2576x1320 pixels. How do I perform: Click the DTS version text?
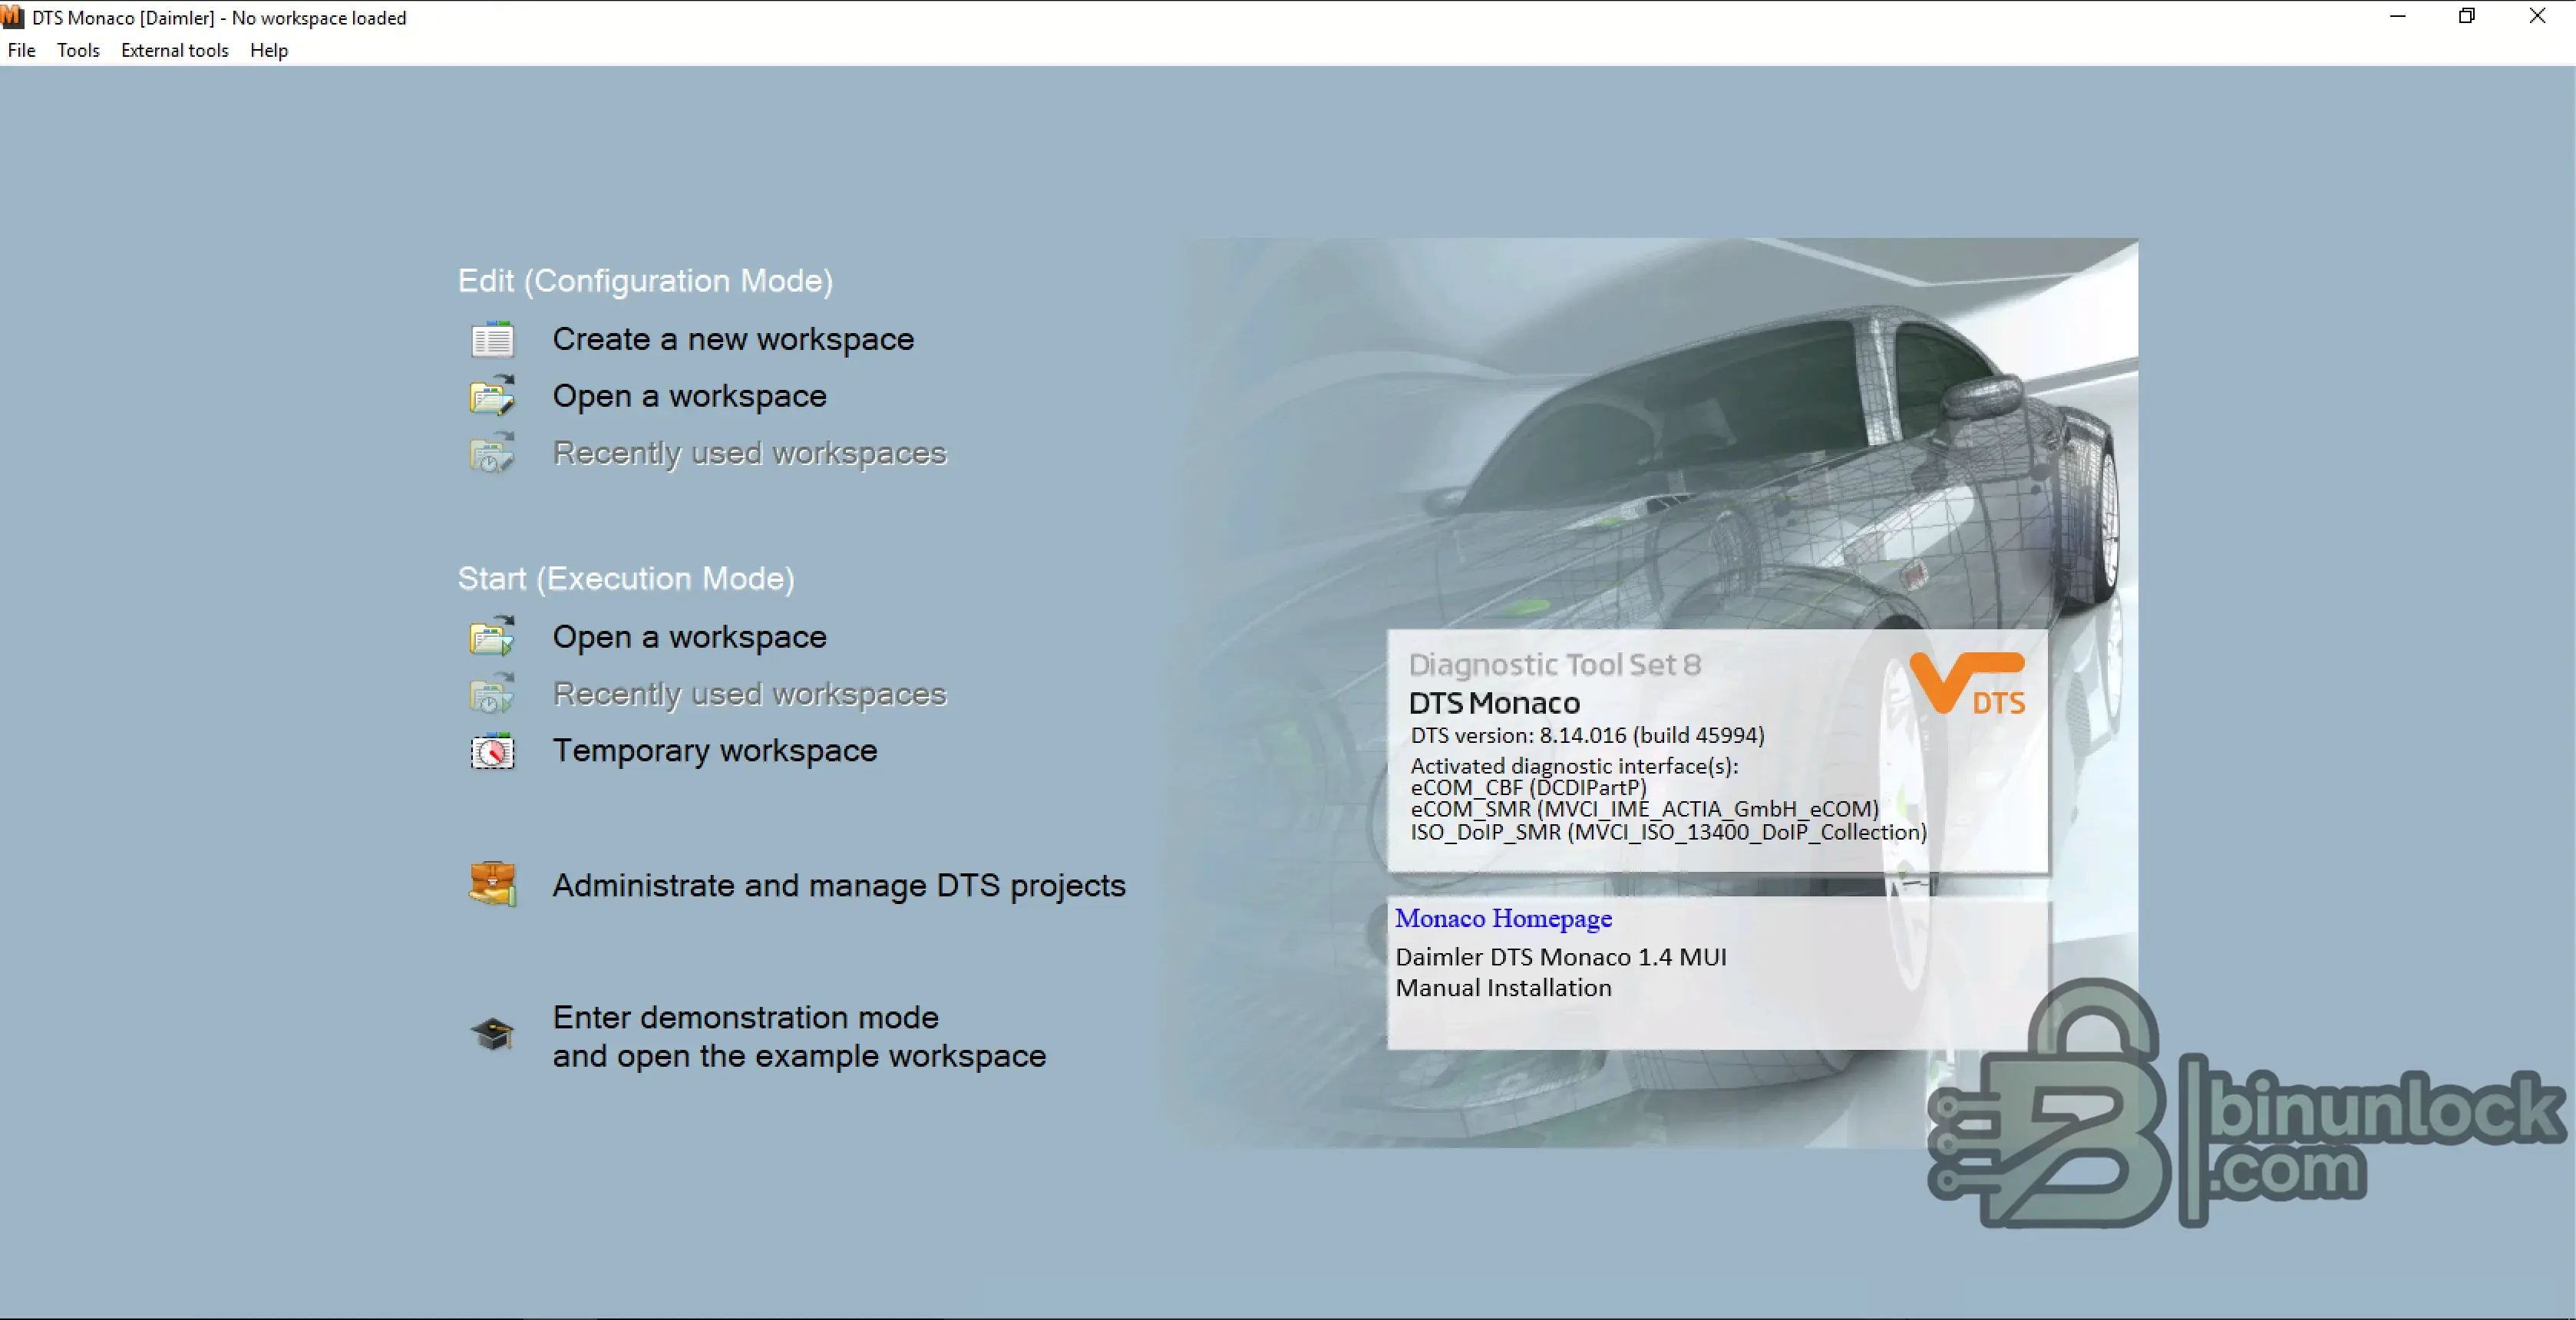(x=1587, y=735)
